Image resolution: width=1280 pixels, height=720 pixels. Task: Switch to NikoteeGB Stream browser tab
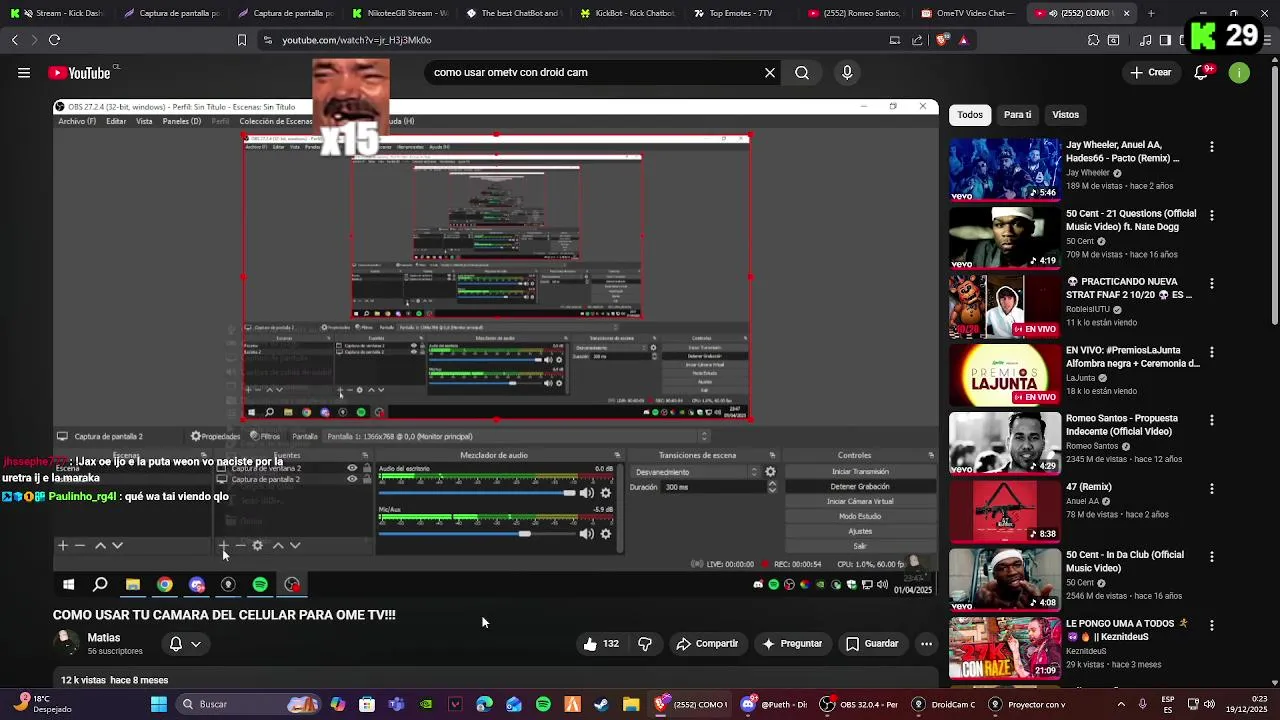point(402,14)
